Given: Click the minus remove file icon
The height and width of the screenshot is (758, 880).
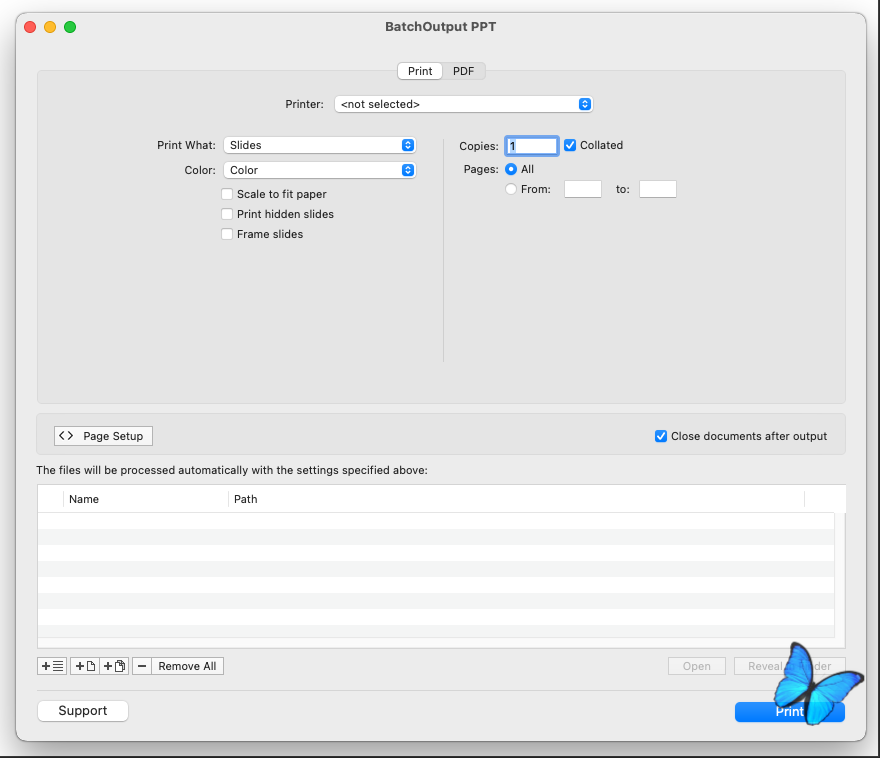Looking at the screenshot, I should click(142, 666).
